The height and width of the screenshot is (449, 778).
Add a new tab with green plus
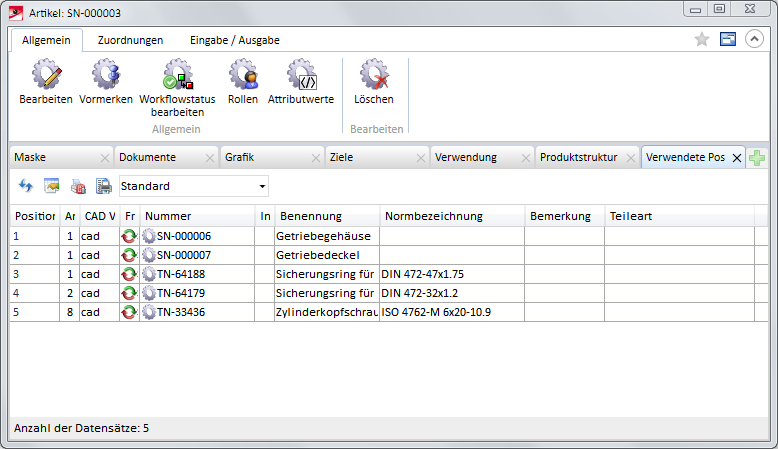click(x=758, y=158)
